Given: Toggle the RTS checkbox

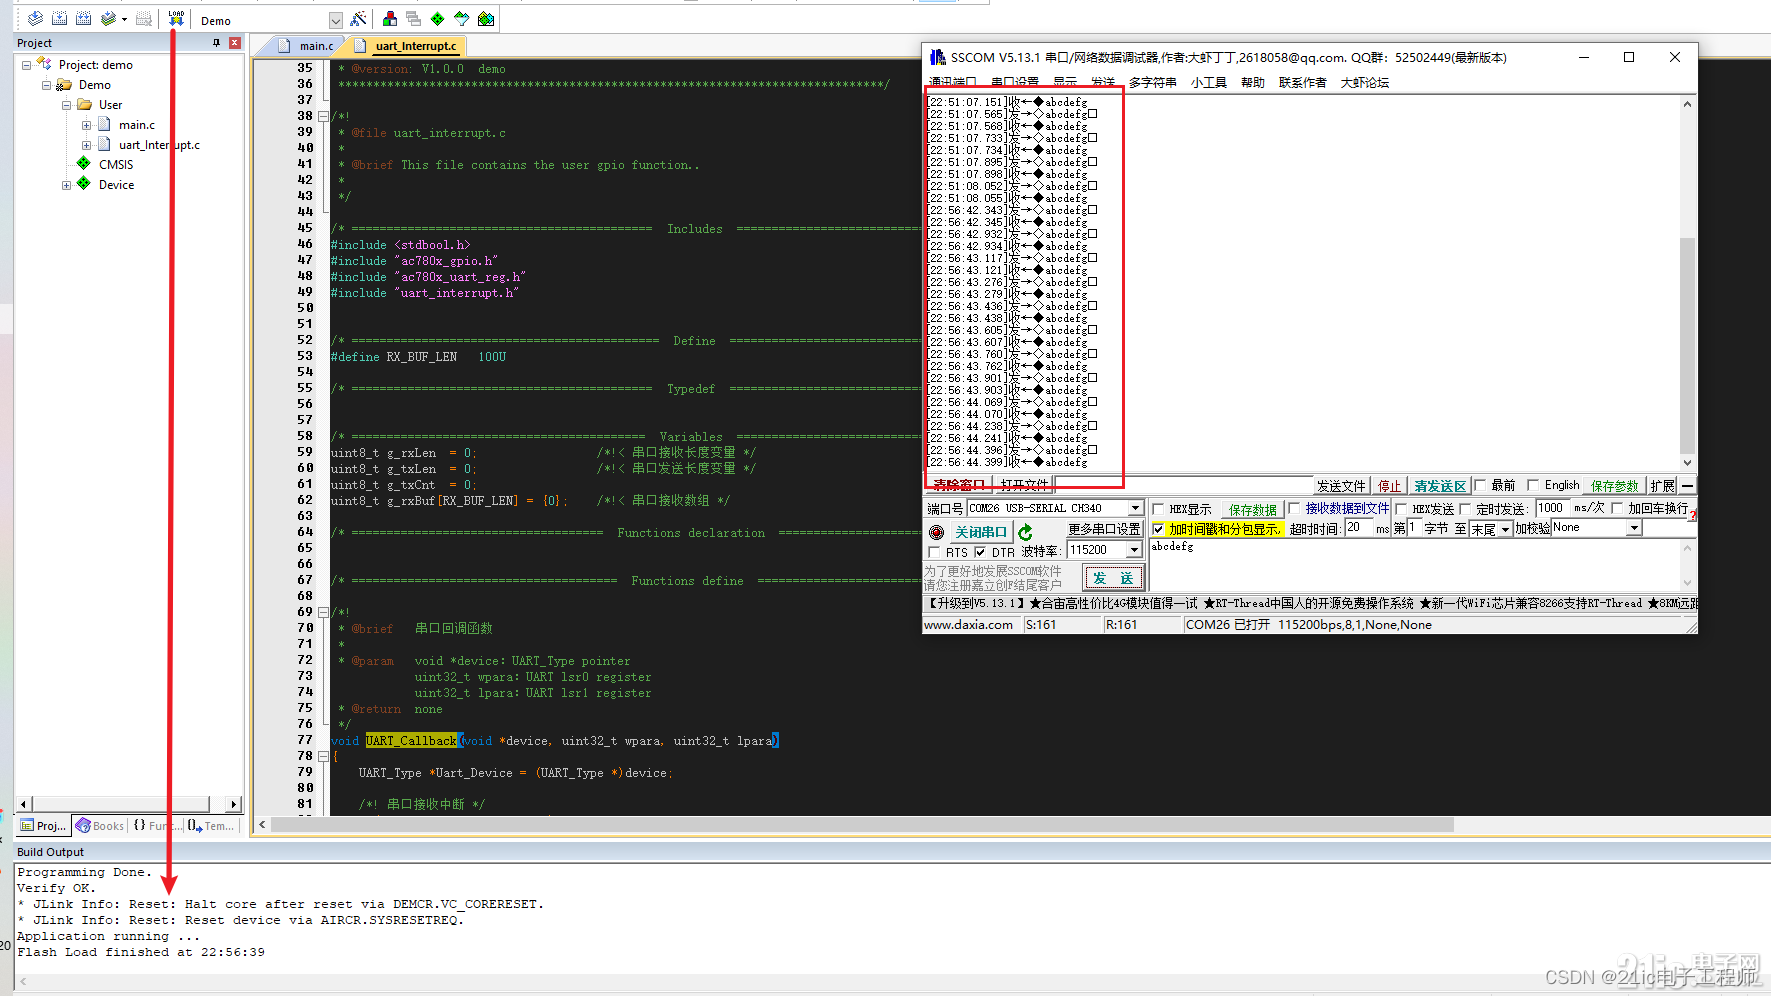Looking at the screenshot, I should coord(934,552).
